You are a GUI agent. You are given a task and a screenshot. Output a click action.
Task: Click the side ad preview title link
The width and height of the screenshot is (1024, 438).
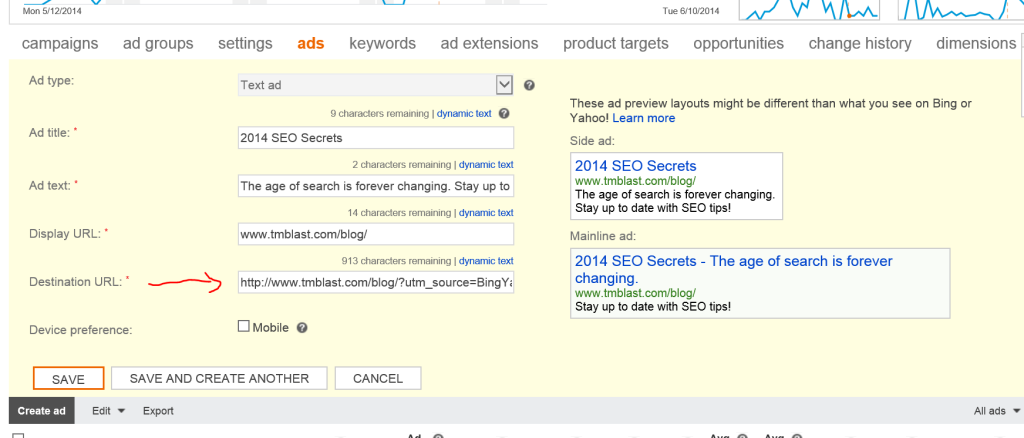[x=635, y=166]
